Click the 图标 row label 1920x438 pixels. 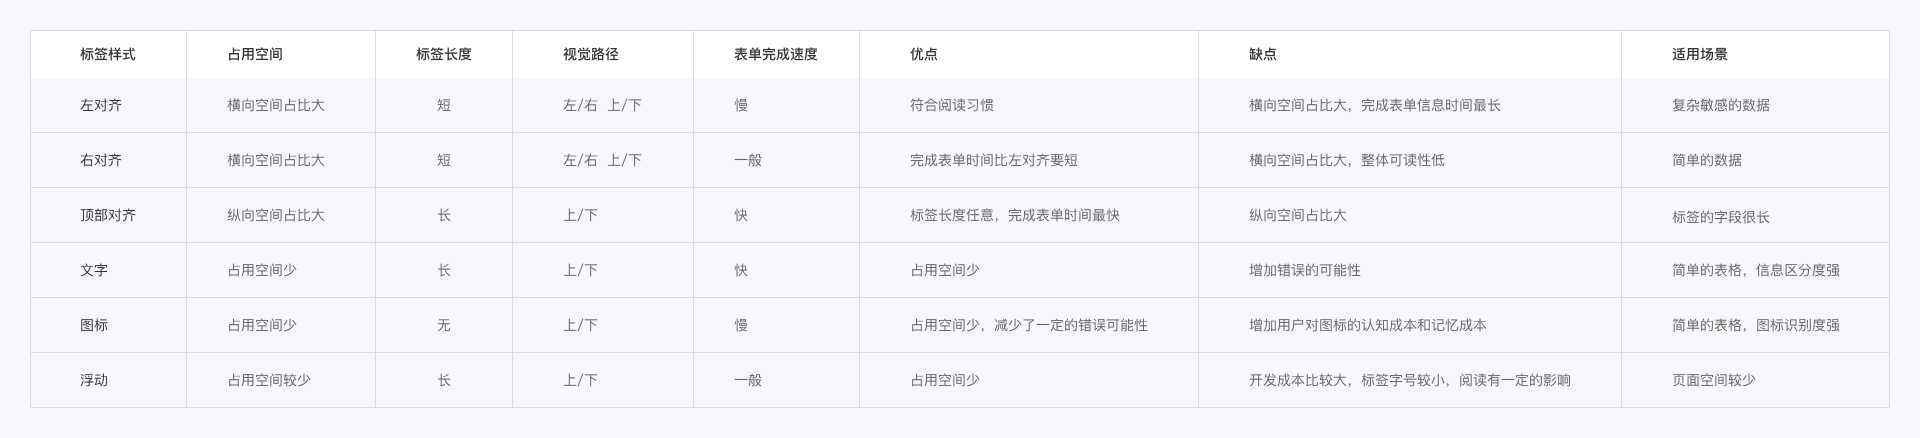[94, 325]
